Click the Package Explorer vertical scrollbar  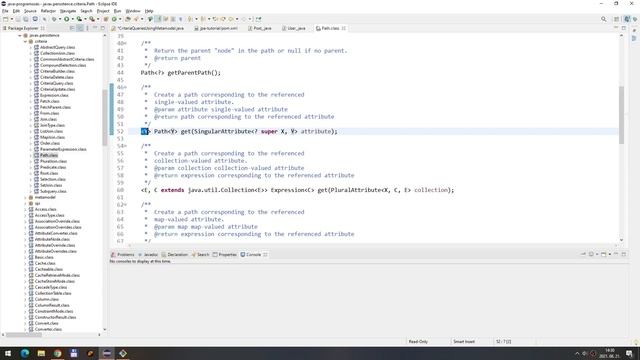pos(104,118)
